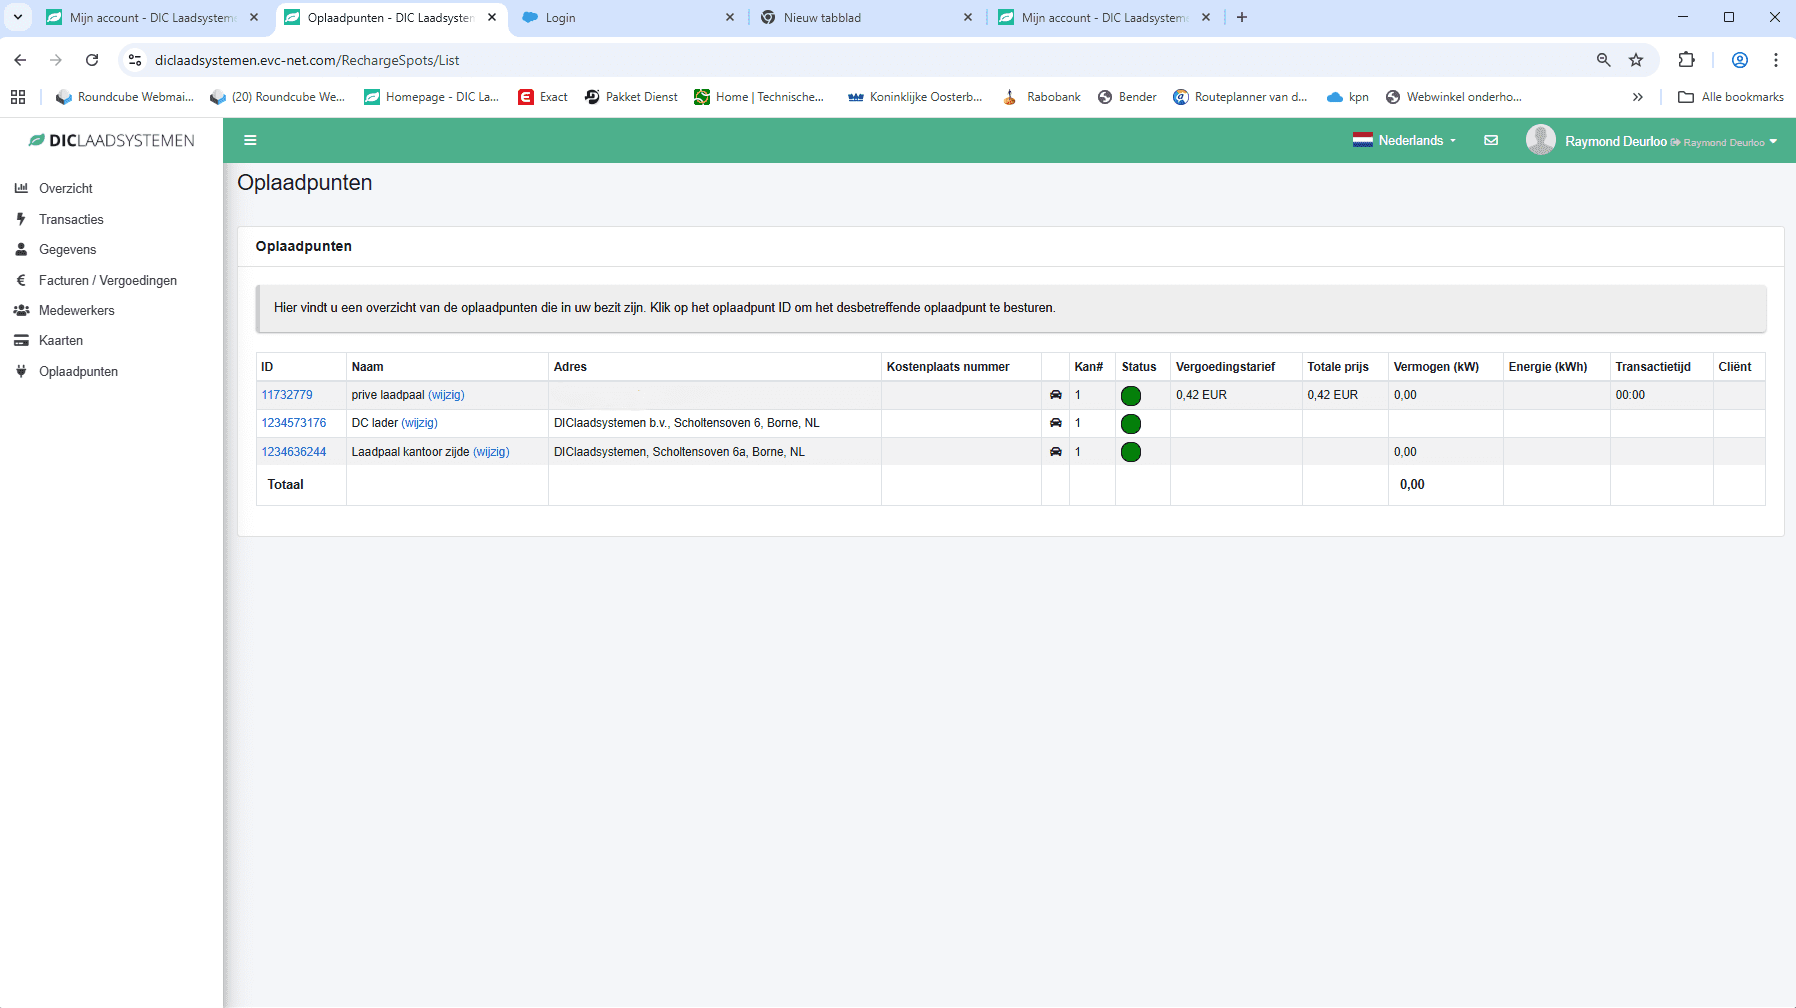Open the apps grid in bookmarks bar
The width and height of the screenshot is (1796, 1008).
click(x=18, y=97)
